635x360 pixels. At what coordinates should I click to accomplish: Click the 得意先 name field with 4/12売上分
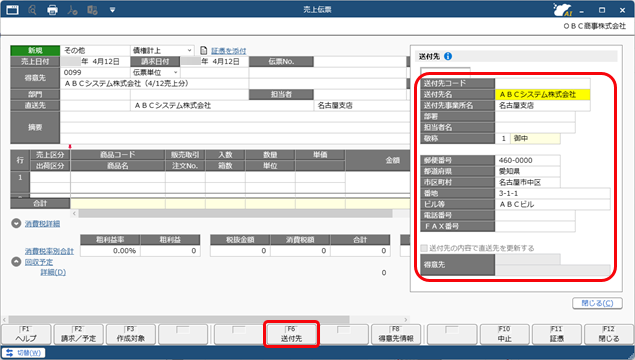pyautogui.click(x=154, y=83)
